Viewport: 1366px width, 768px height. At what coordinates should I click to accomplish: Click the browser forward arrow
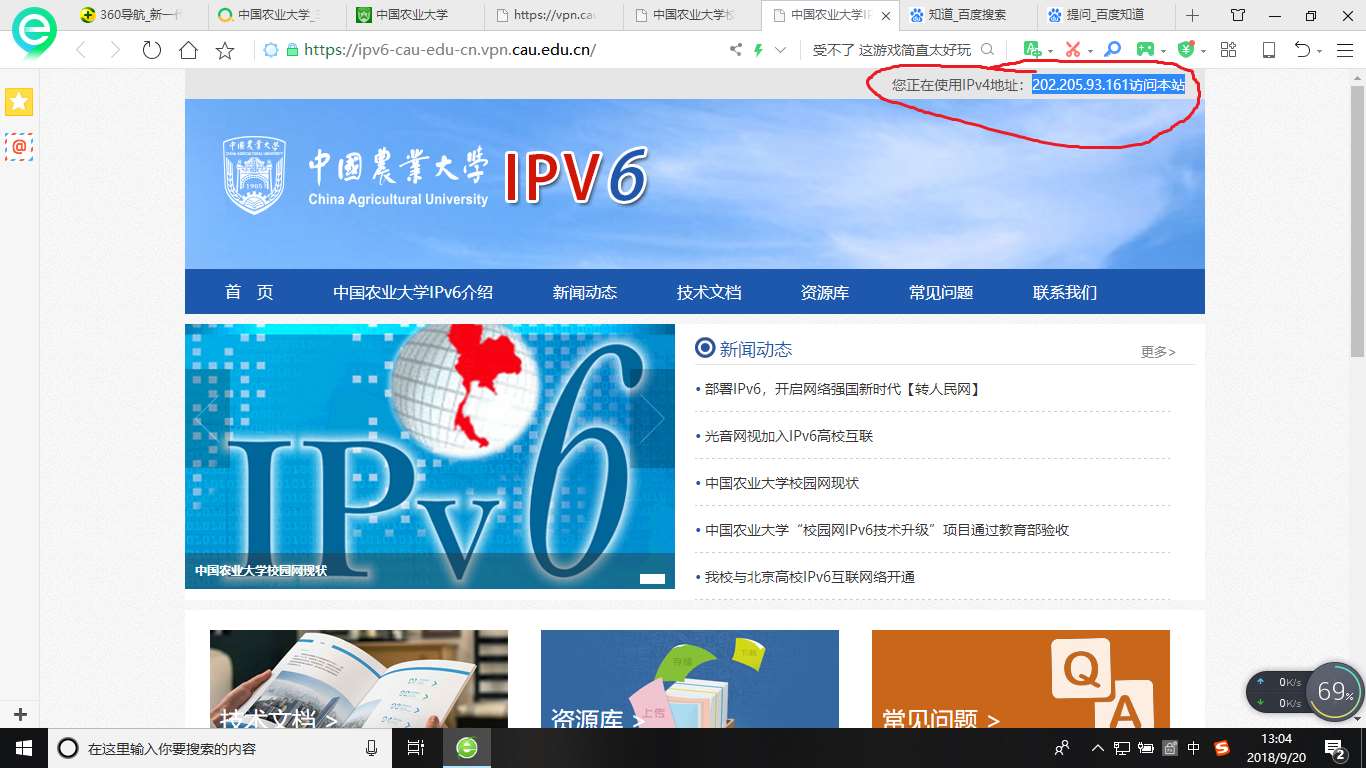coord(115,50)
